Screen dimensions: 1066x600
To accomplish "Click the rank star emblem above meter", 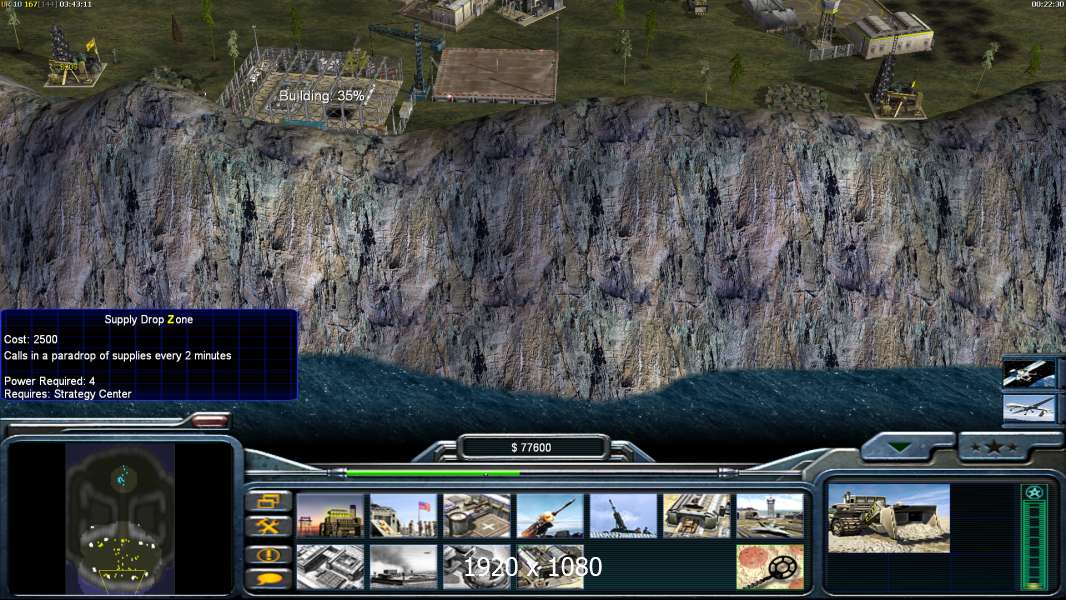I will [x=1034, y=493].
